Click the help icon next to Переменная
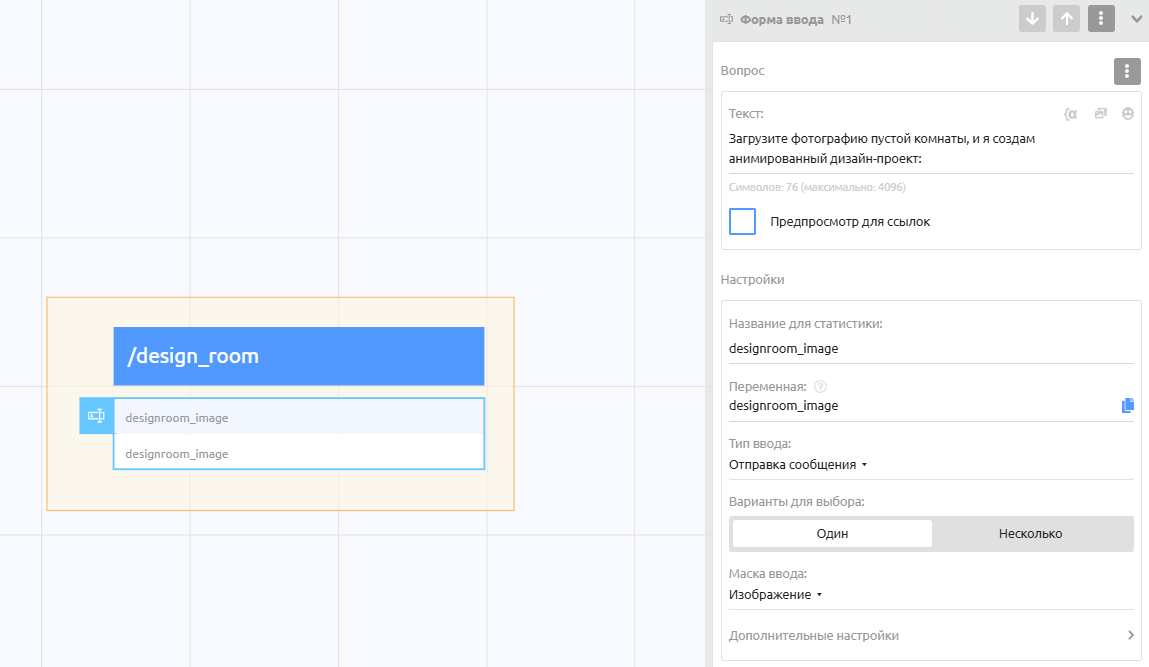1149x667 pixels. pos(820,387)
